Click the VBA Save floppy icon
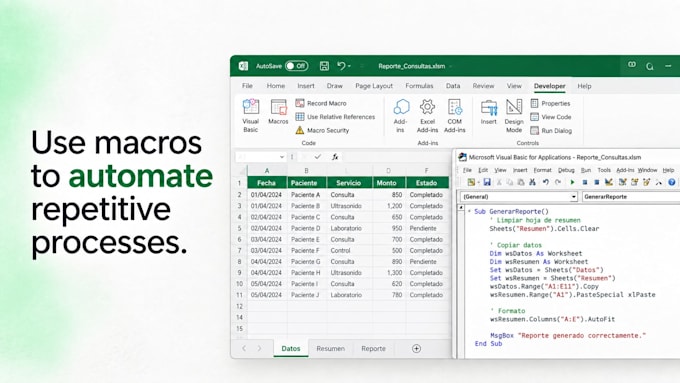This screenshot has width=680, height=383. pos(487,182)
